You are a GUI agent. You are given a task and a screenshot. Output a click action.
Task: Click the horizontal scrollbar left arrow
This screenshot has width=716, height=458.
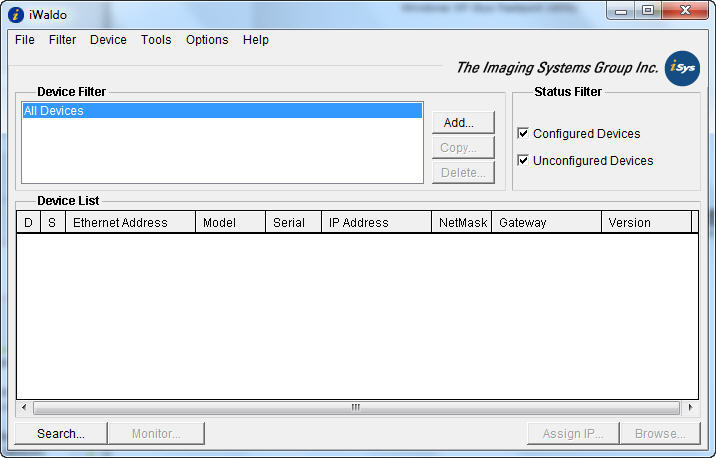point(24,407)
